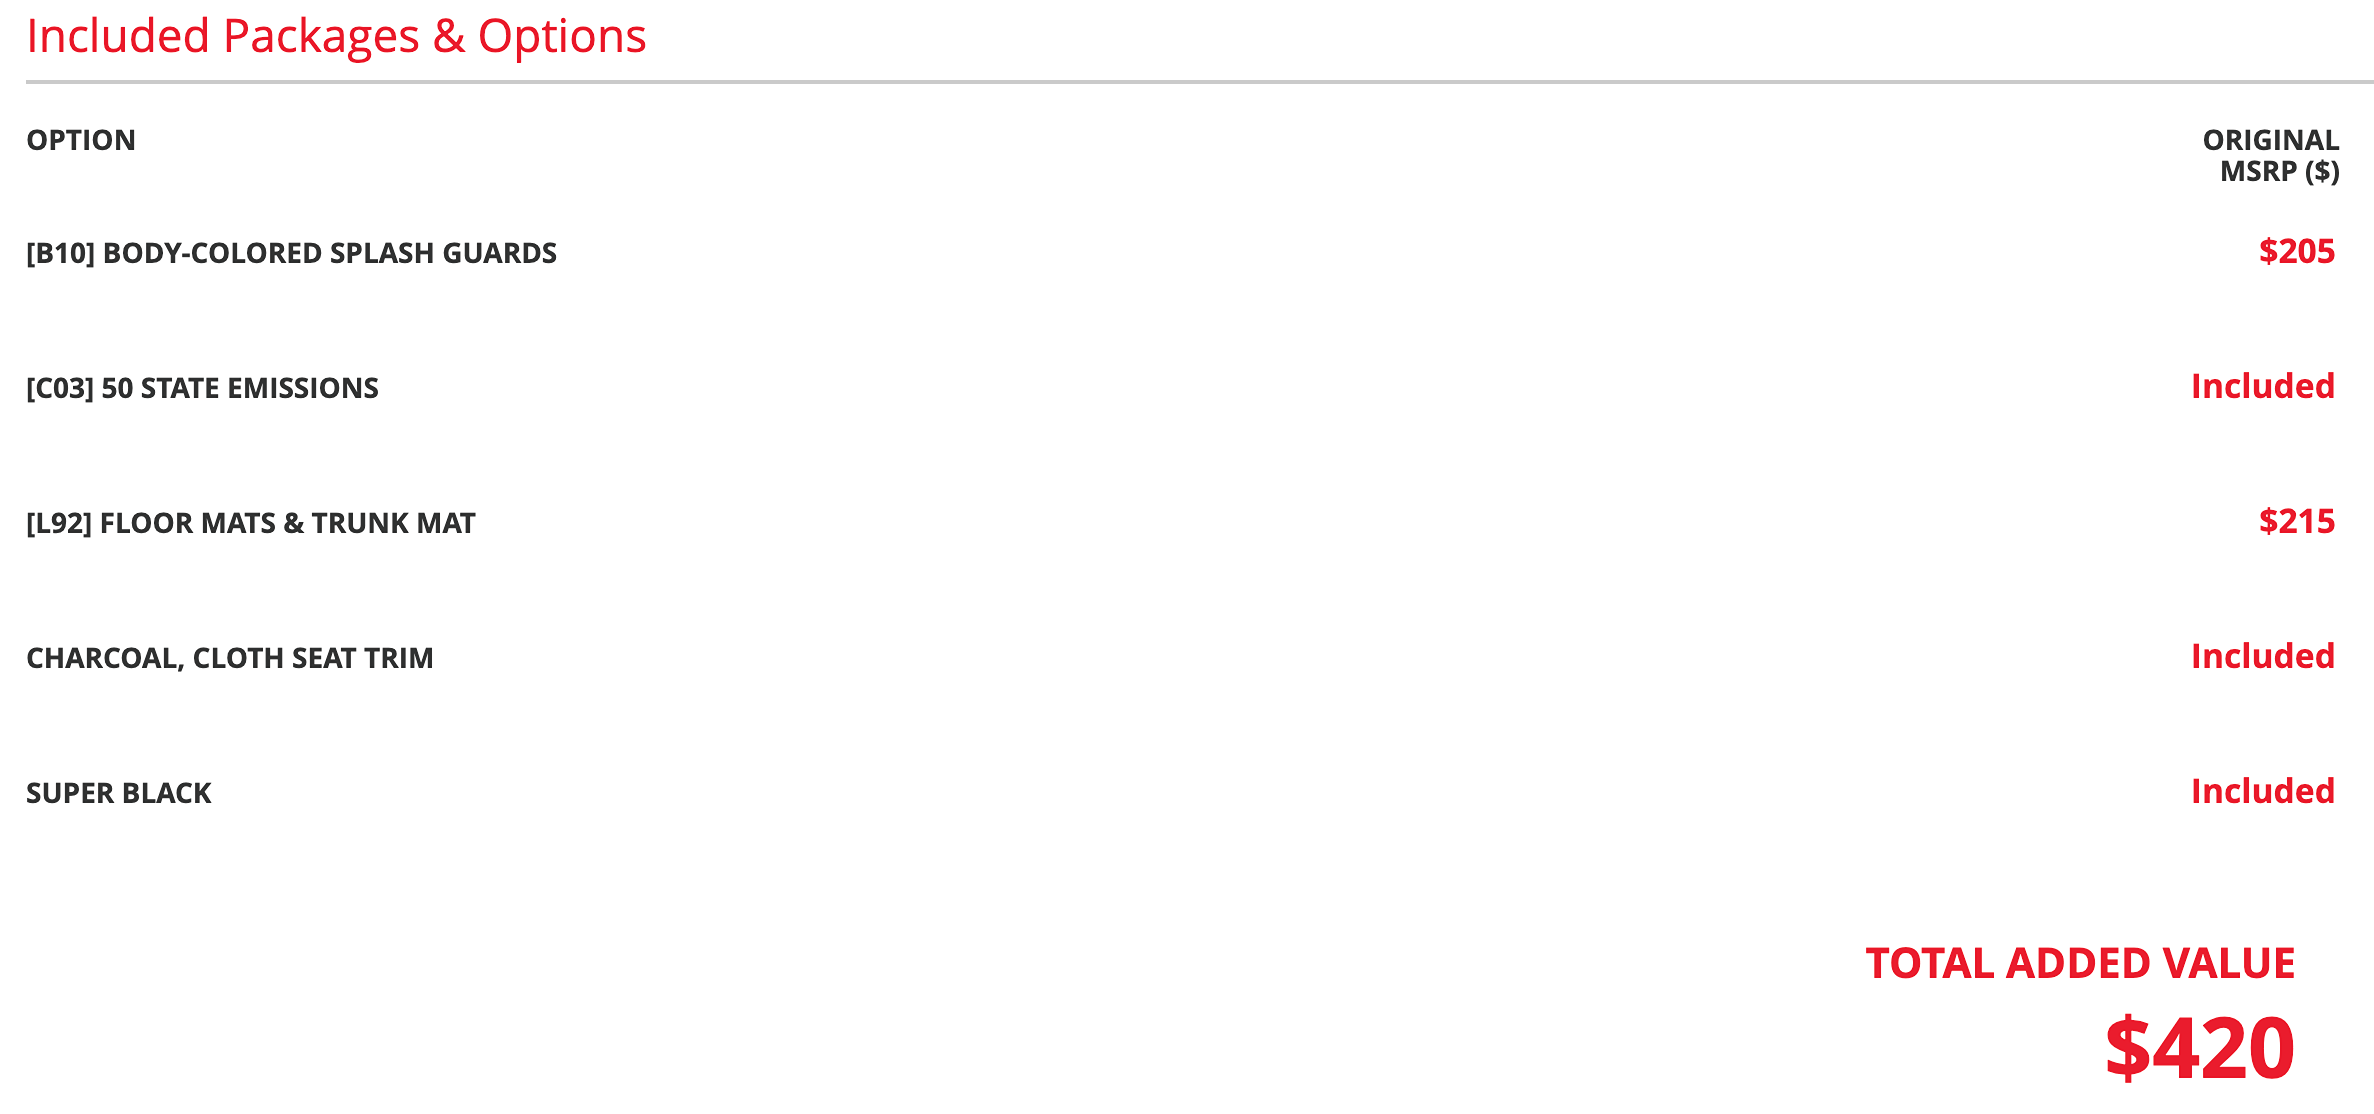
Task: Click the C03 option code text
Action: pos(60,388)
